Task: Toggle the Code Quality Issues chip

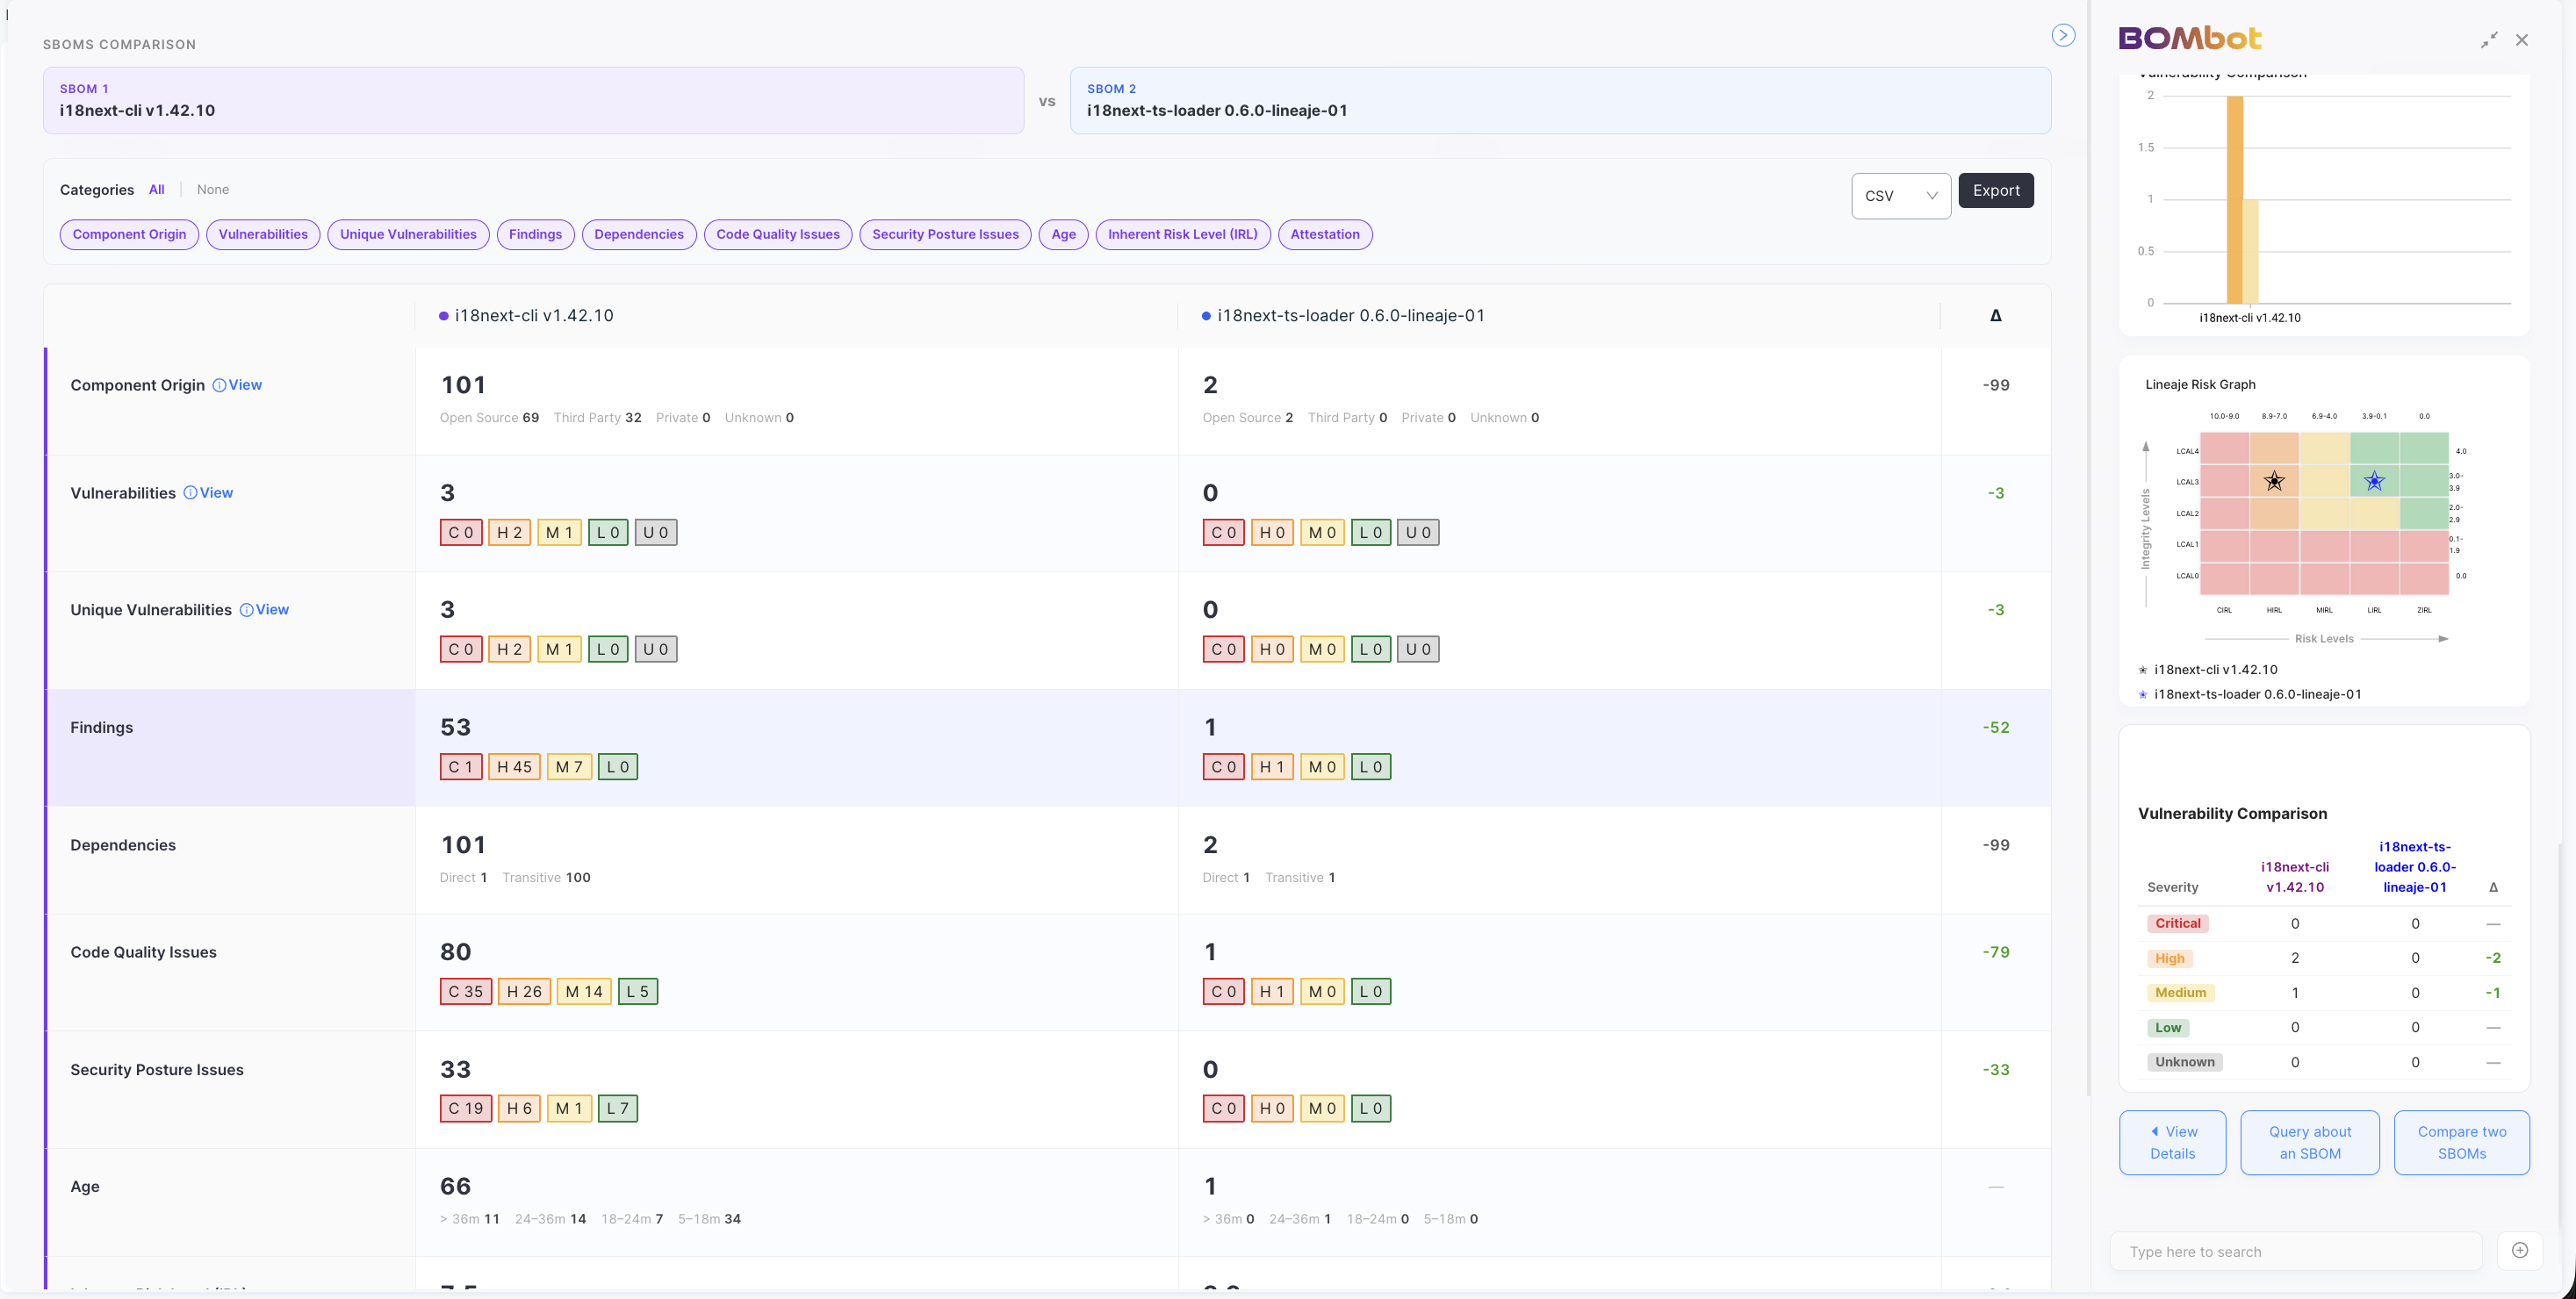Action: pyautogui.click(x=778, y=234)
